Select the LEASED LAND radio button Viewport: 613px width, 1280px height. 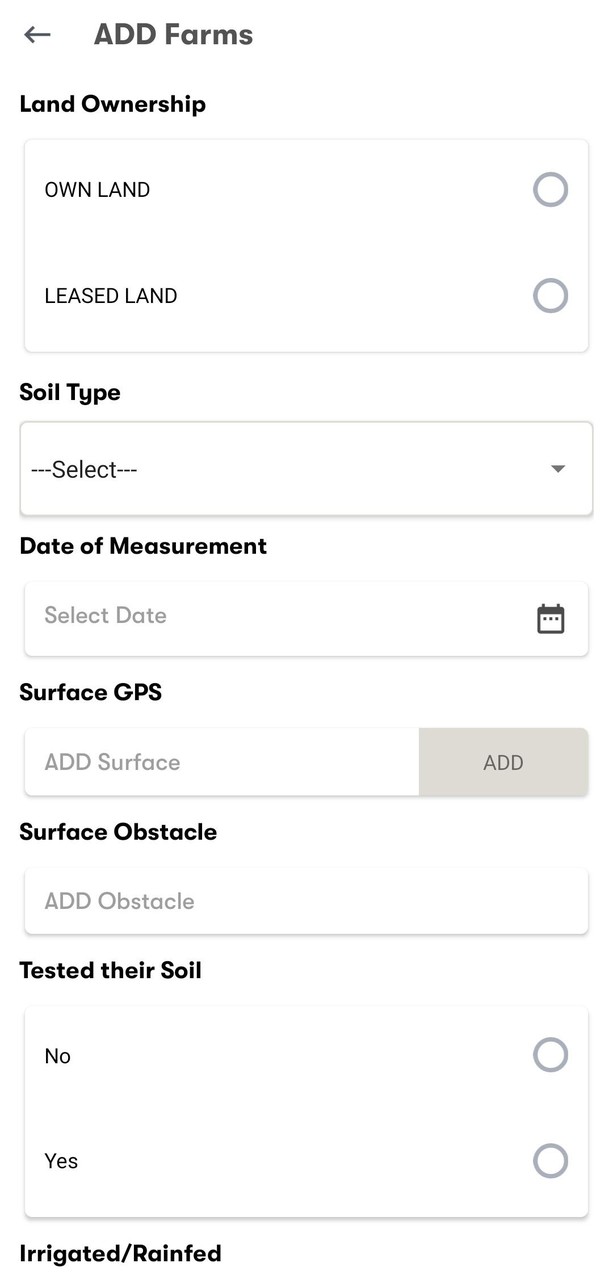point(550,296)
